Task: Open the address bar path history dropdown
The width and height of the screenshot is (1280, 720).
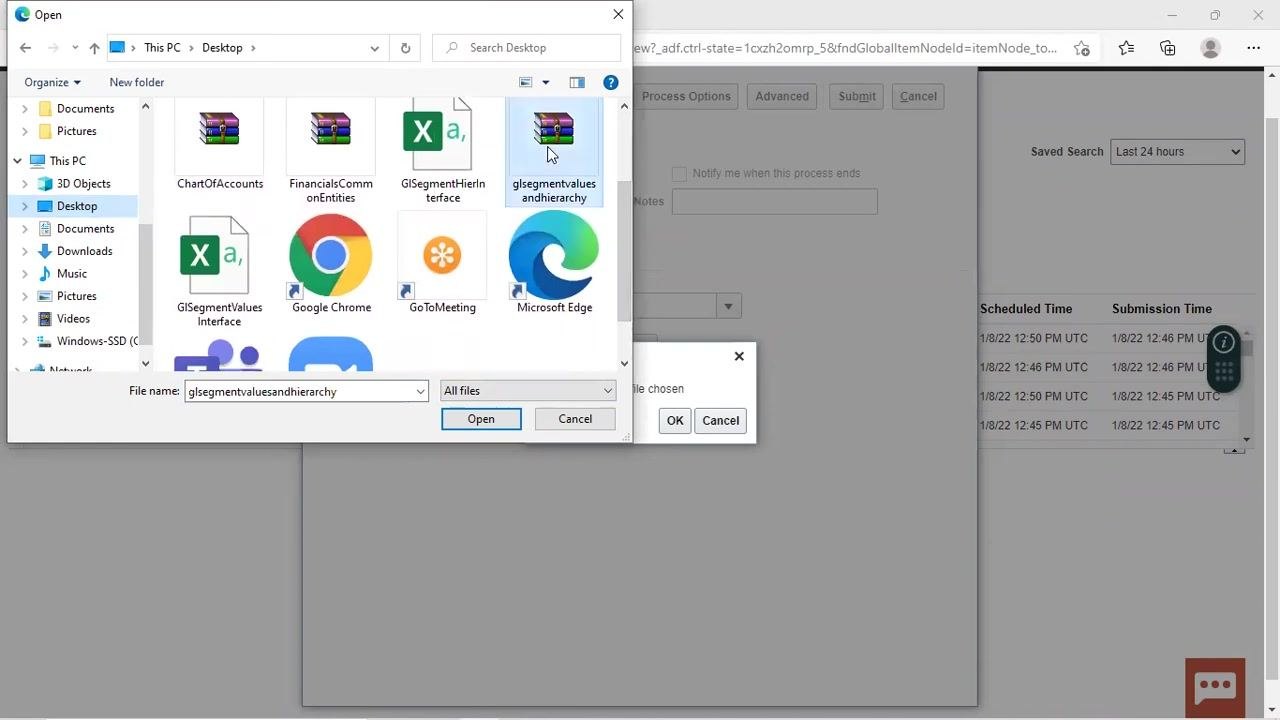Action: pos(374,48)
